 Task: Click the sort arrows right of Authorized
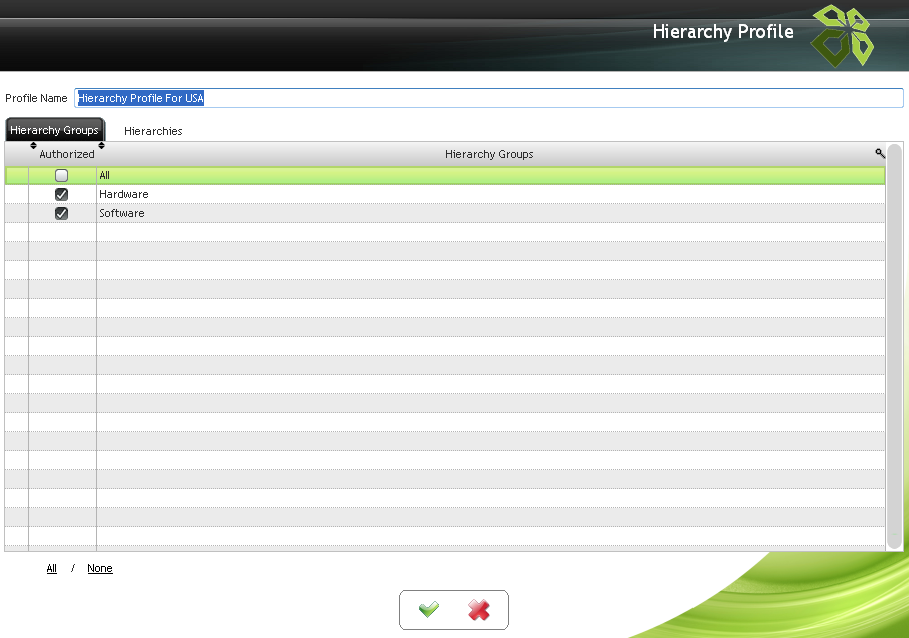pyautogui.click(x=101, y=146)
